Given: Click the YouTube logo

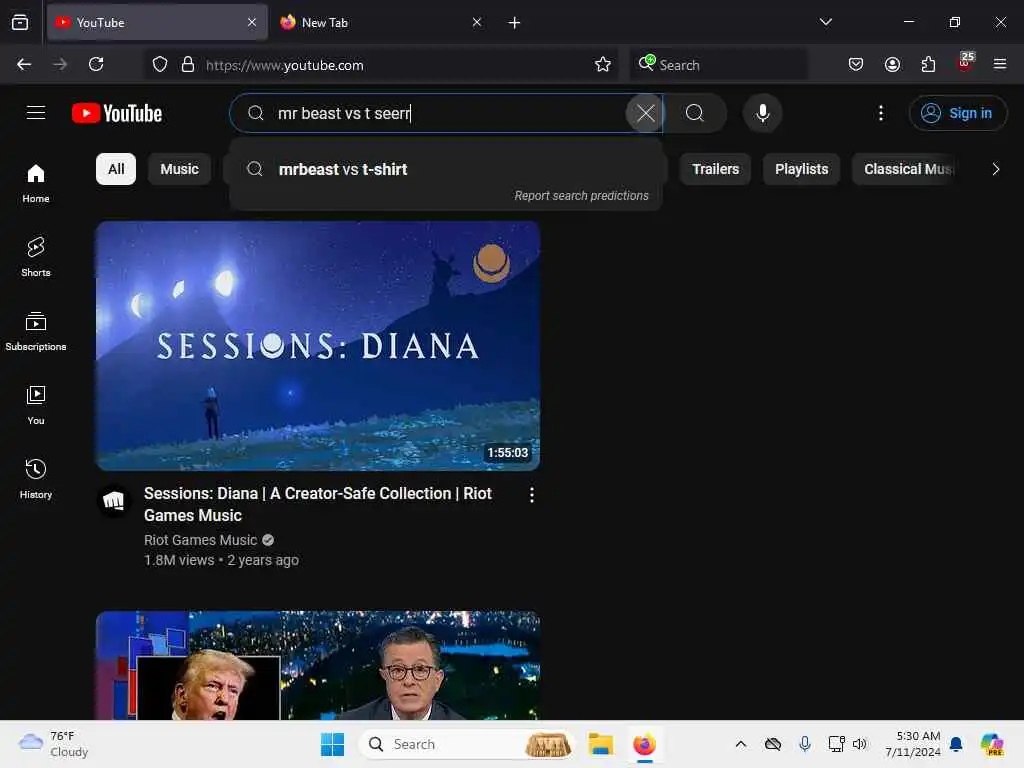Looking at the screenshot, I should (x=117, y=113).
